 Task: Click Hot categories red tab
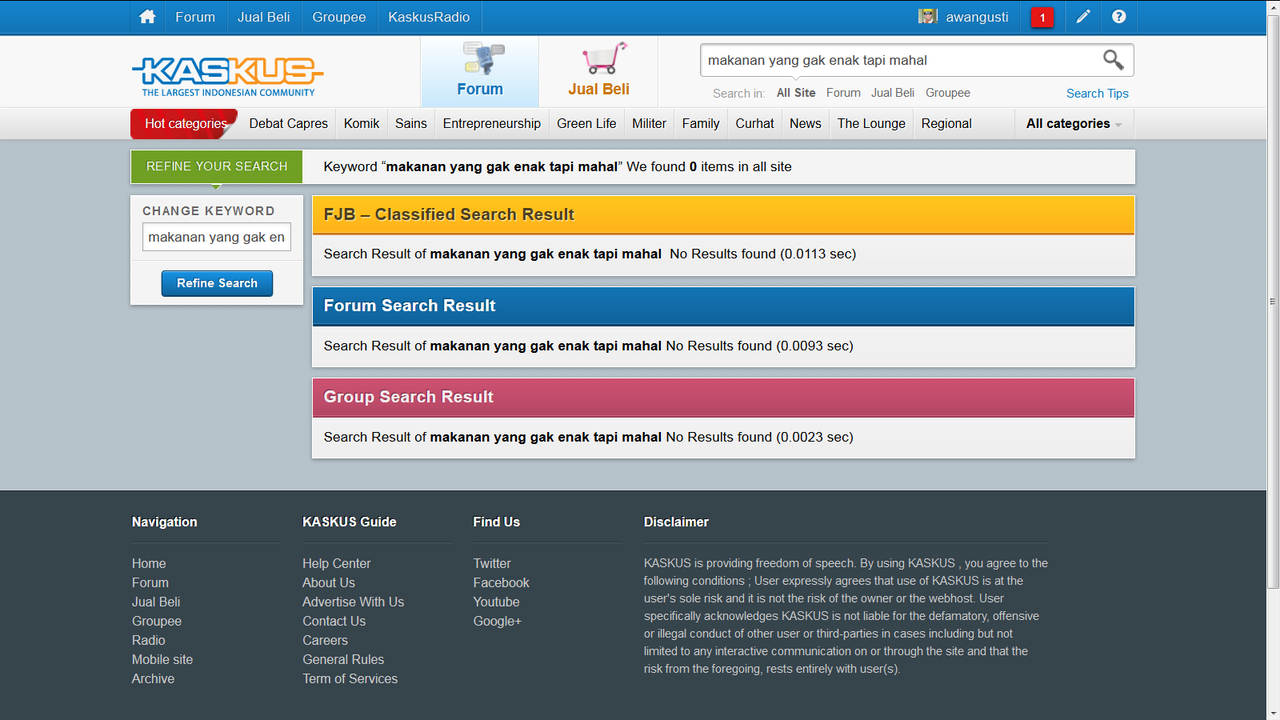click(x=184, y=124)
